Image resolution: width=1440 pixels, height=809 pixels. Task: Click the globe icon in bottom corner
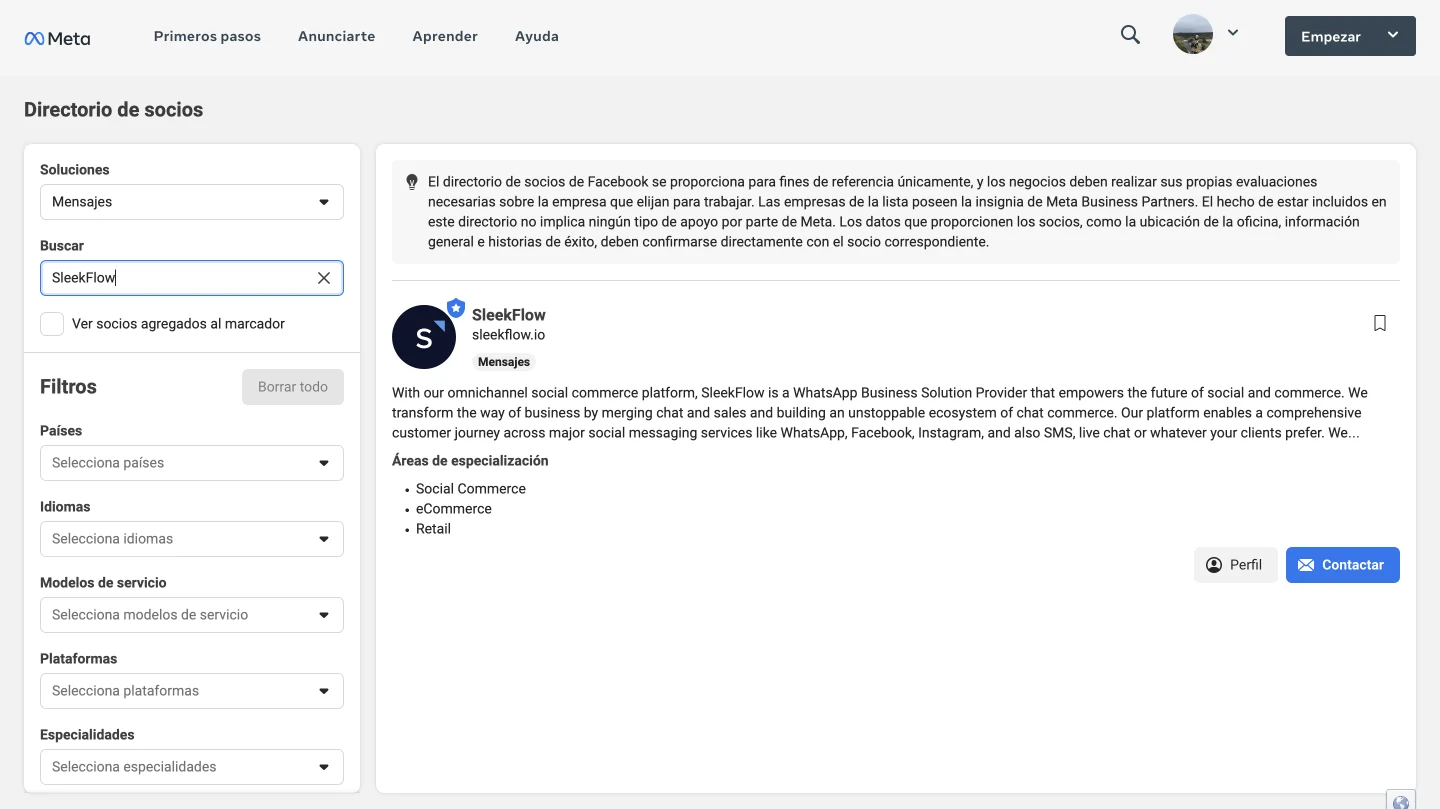pyautogui.click(x=1401, y=801)
